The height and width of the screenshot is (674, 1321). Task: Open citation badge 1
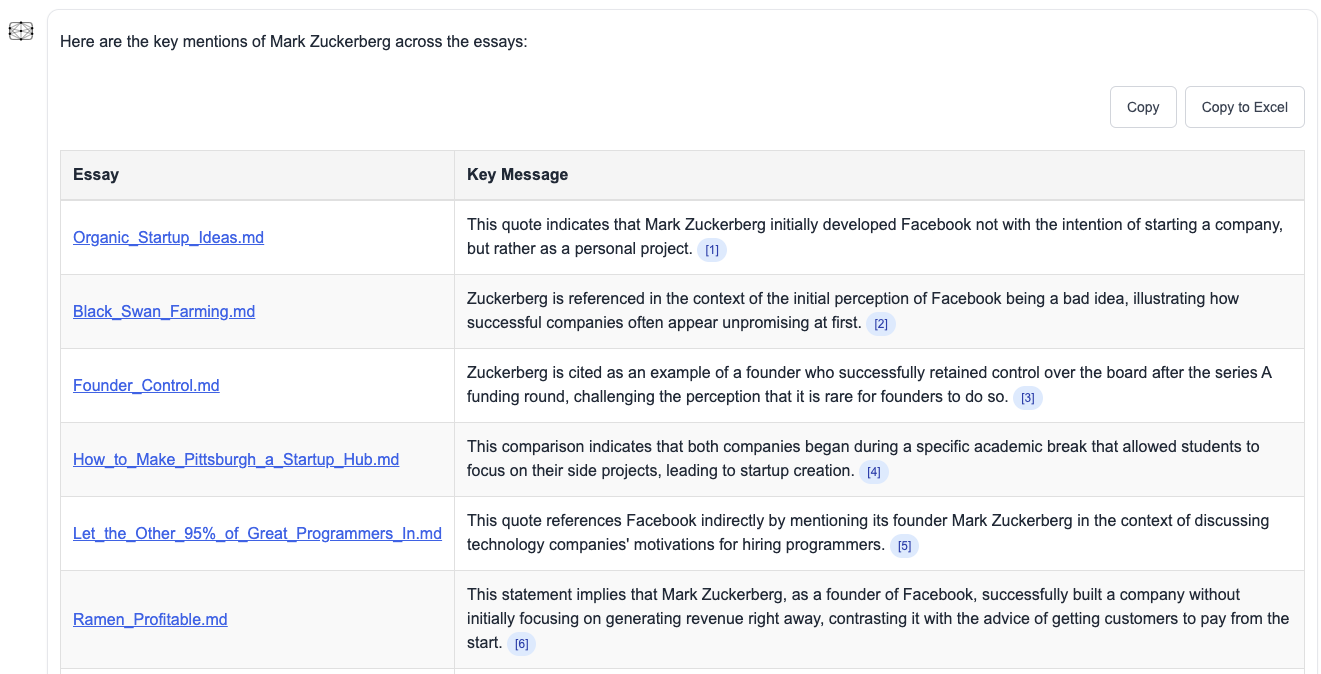tap(712, 250)
